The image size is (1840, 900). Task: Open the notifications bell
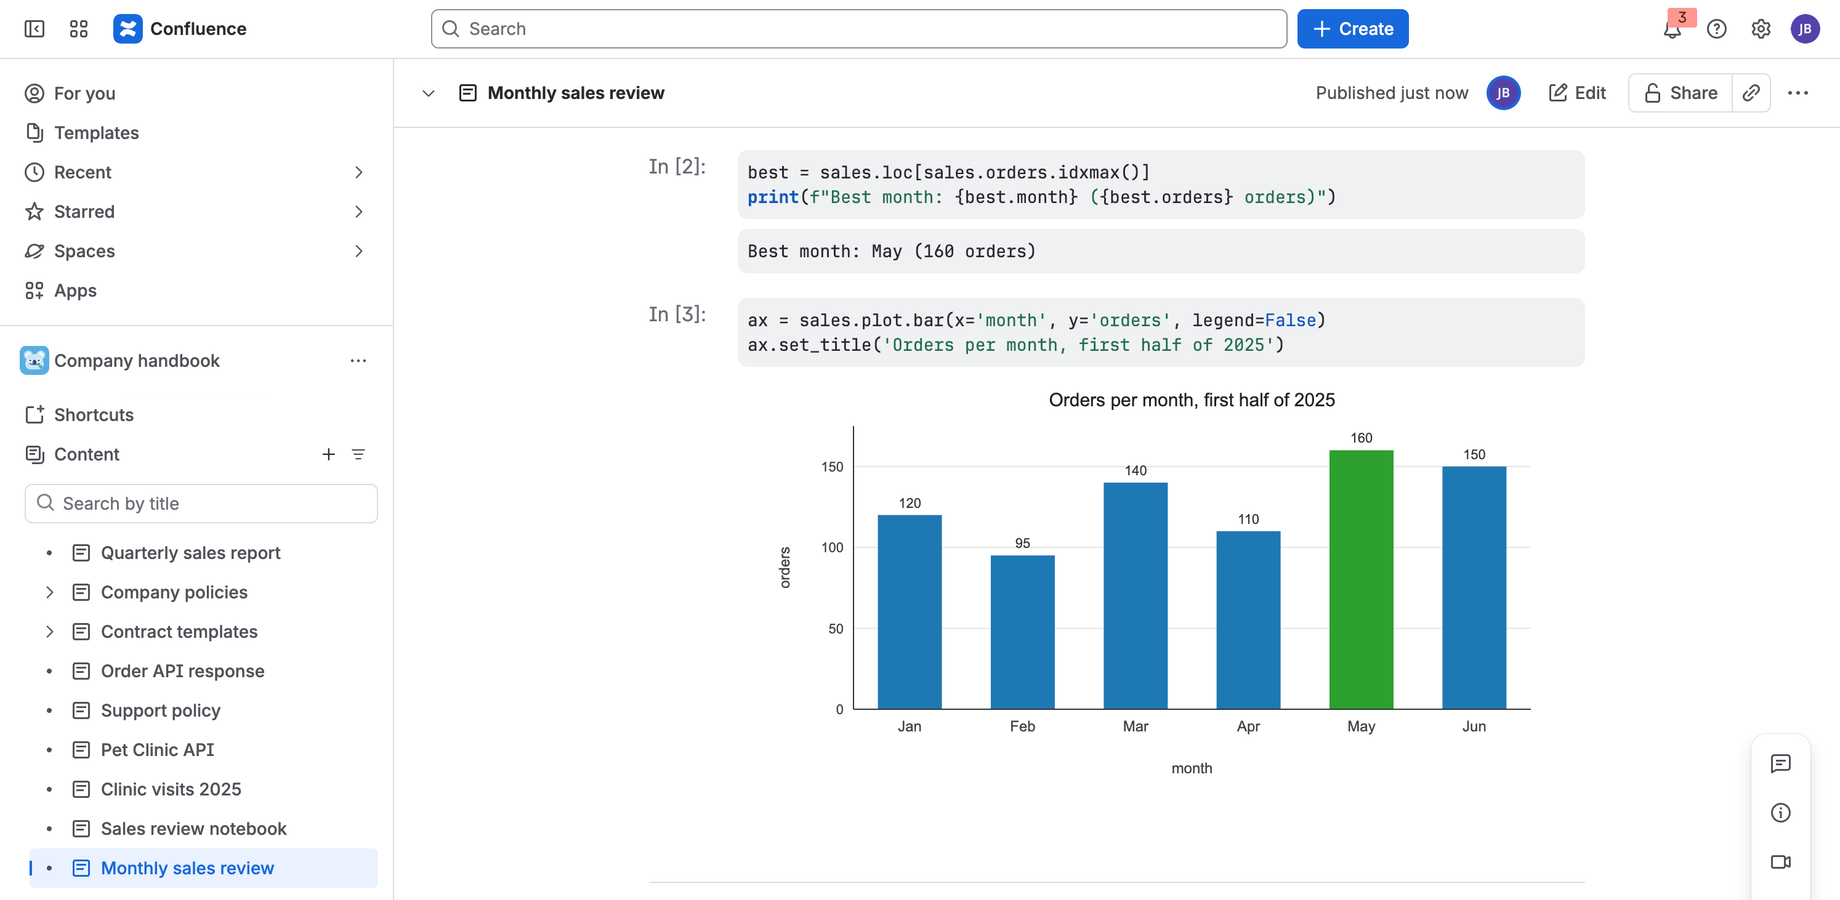pos(1672,29)
